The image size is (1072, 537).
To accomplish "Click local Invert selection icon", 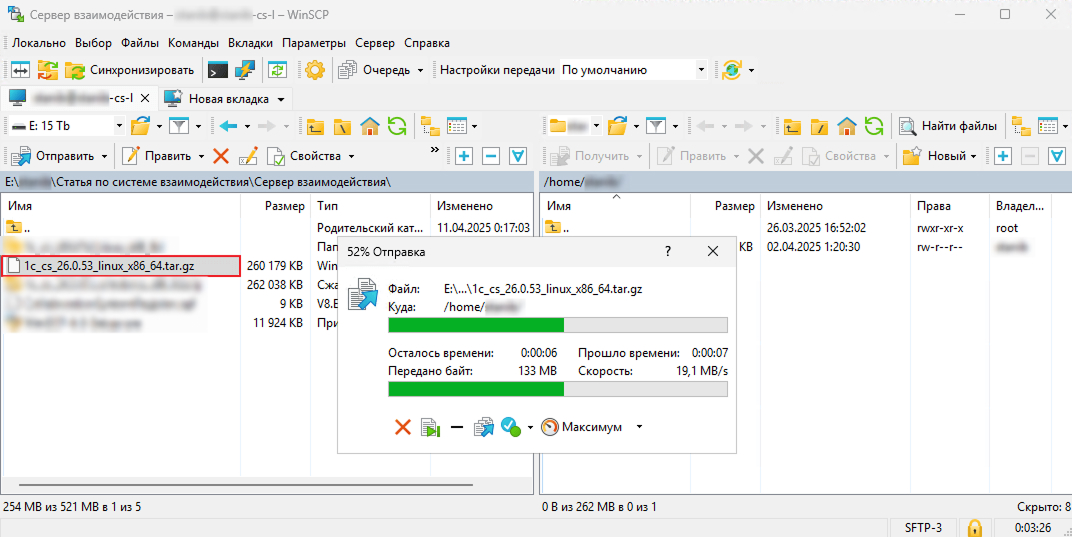I will [x=518, y=156].
